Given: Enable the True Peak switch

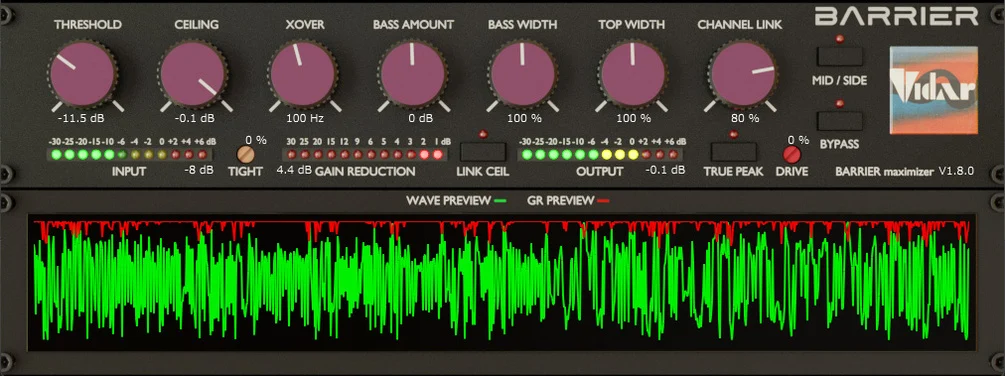Looking at the screenshot, I should 734,152.
